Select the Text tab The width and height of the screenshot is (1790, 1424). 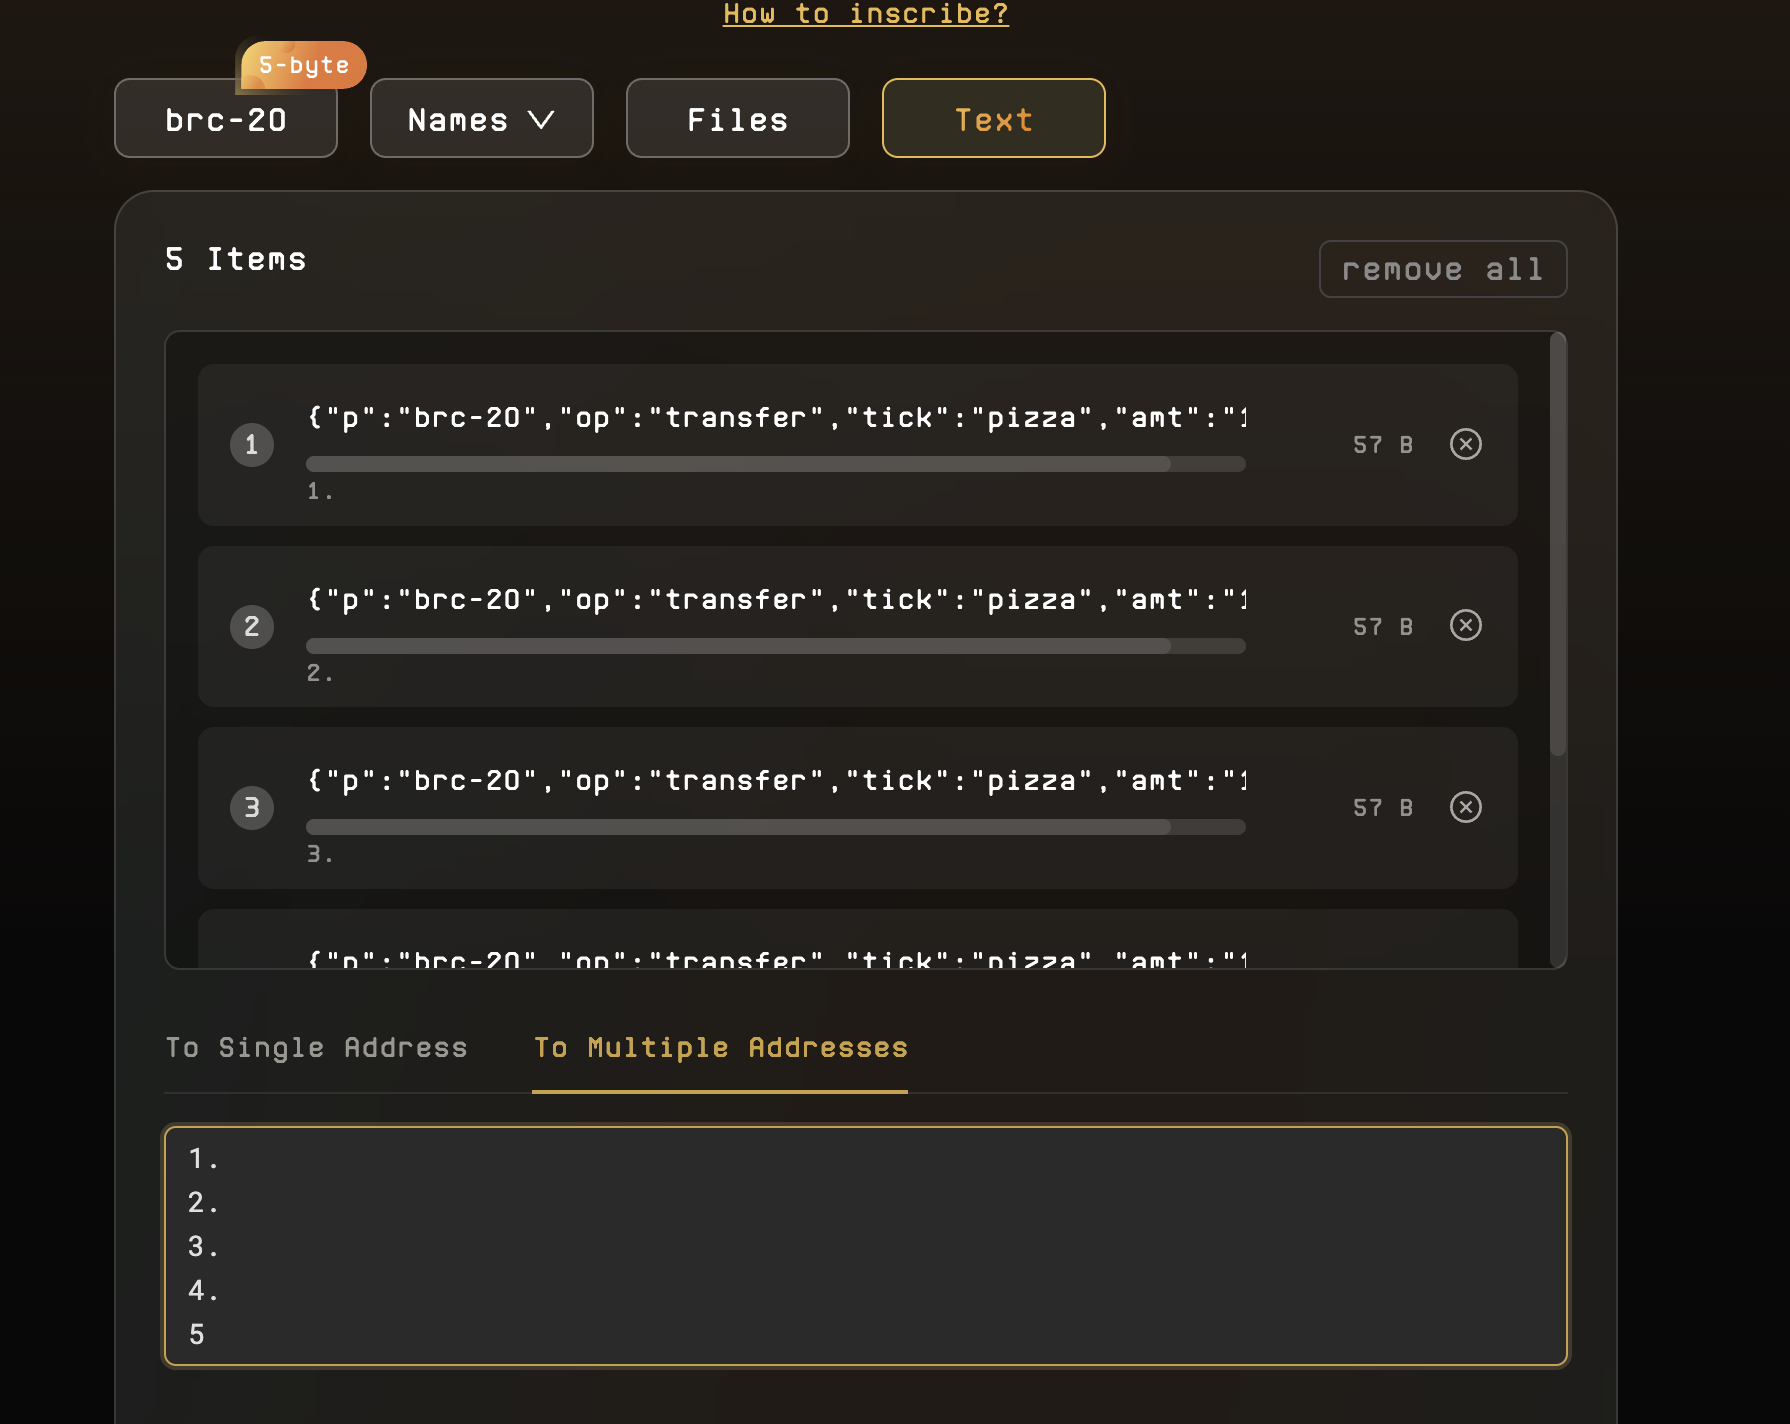coord(993,119)
